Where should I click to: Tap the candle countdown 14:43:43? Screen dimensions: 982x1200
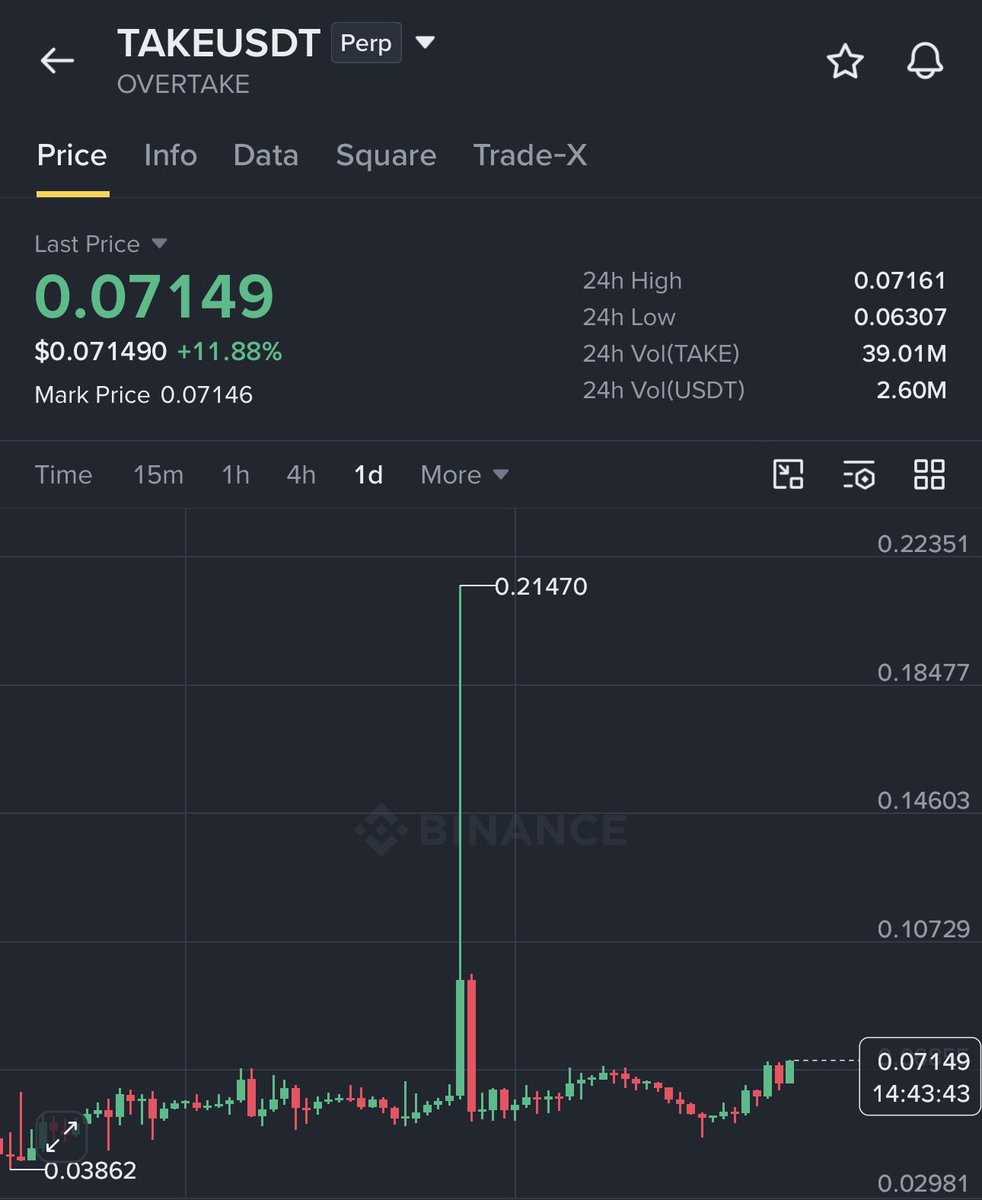(x=921, y=1094)
